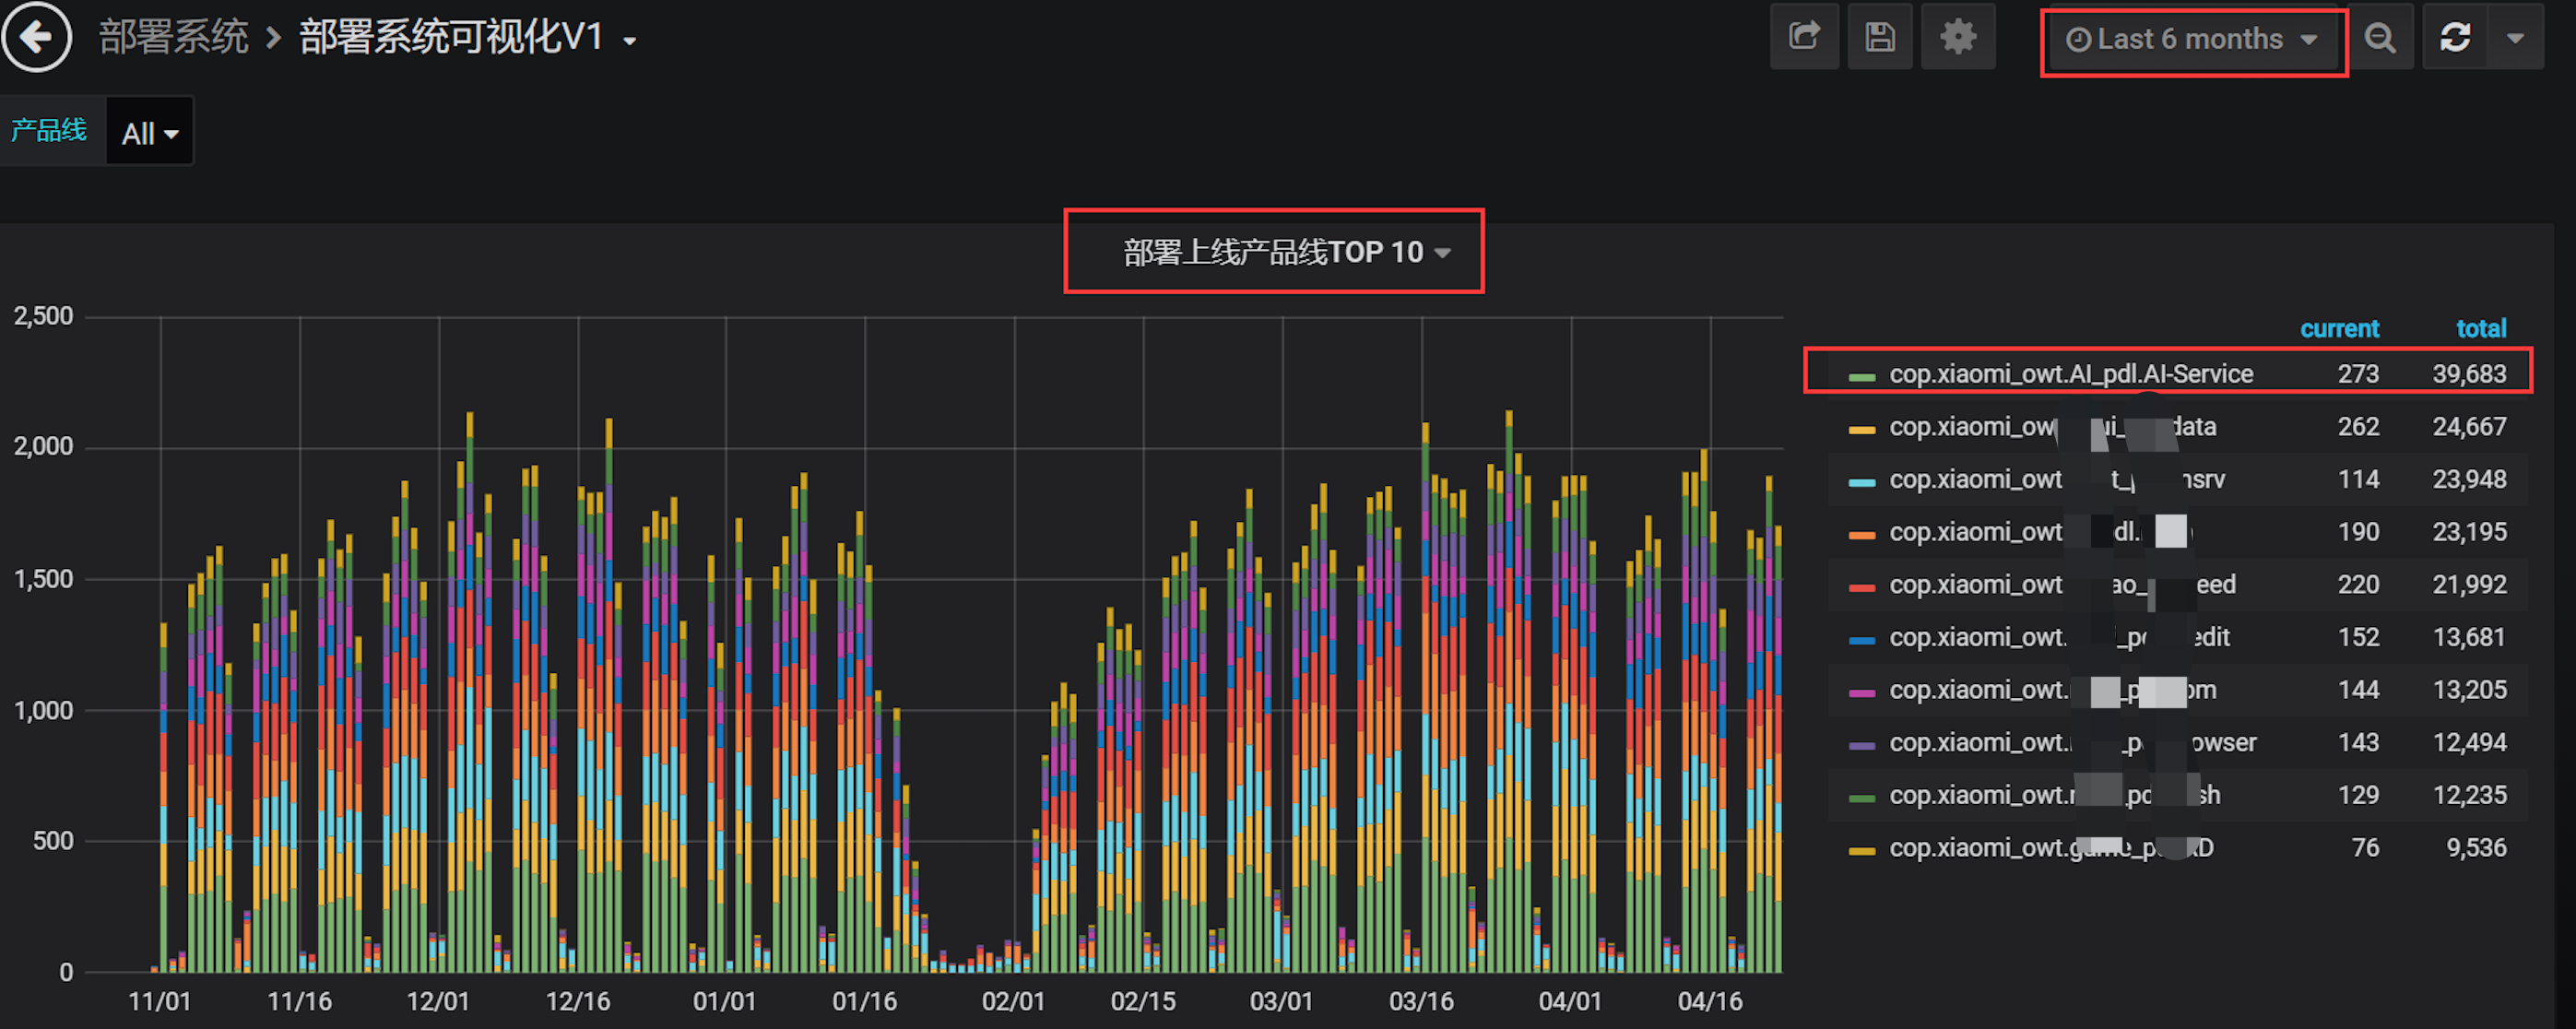Zoom out time range magnifier icon
Screen dimensions: 2576x1029
[x=2380, y=38]
